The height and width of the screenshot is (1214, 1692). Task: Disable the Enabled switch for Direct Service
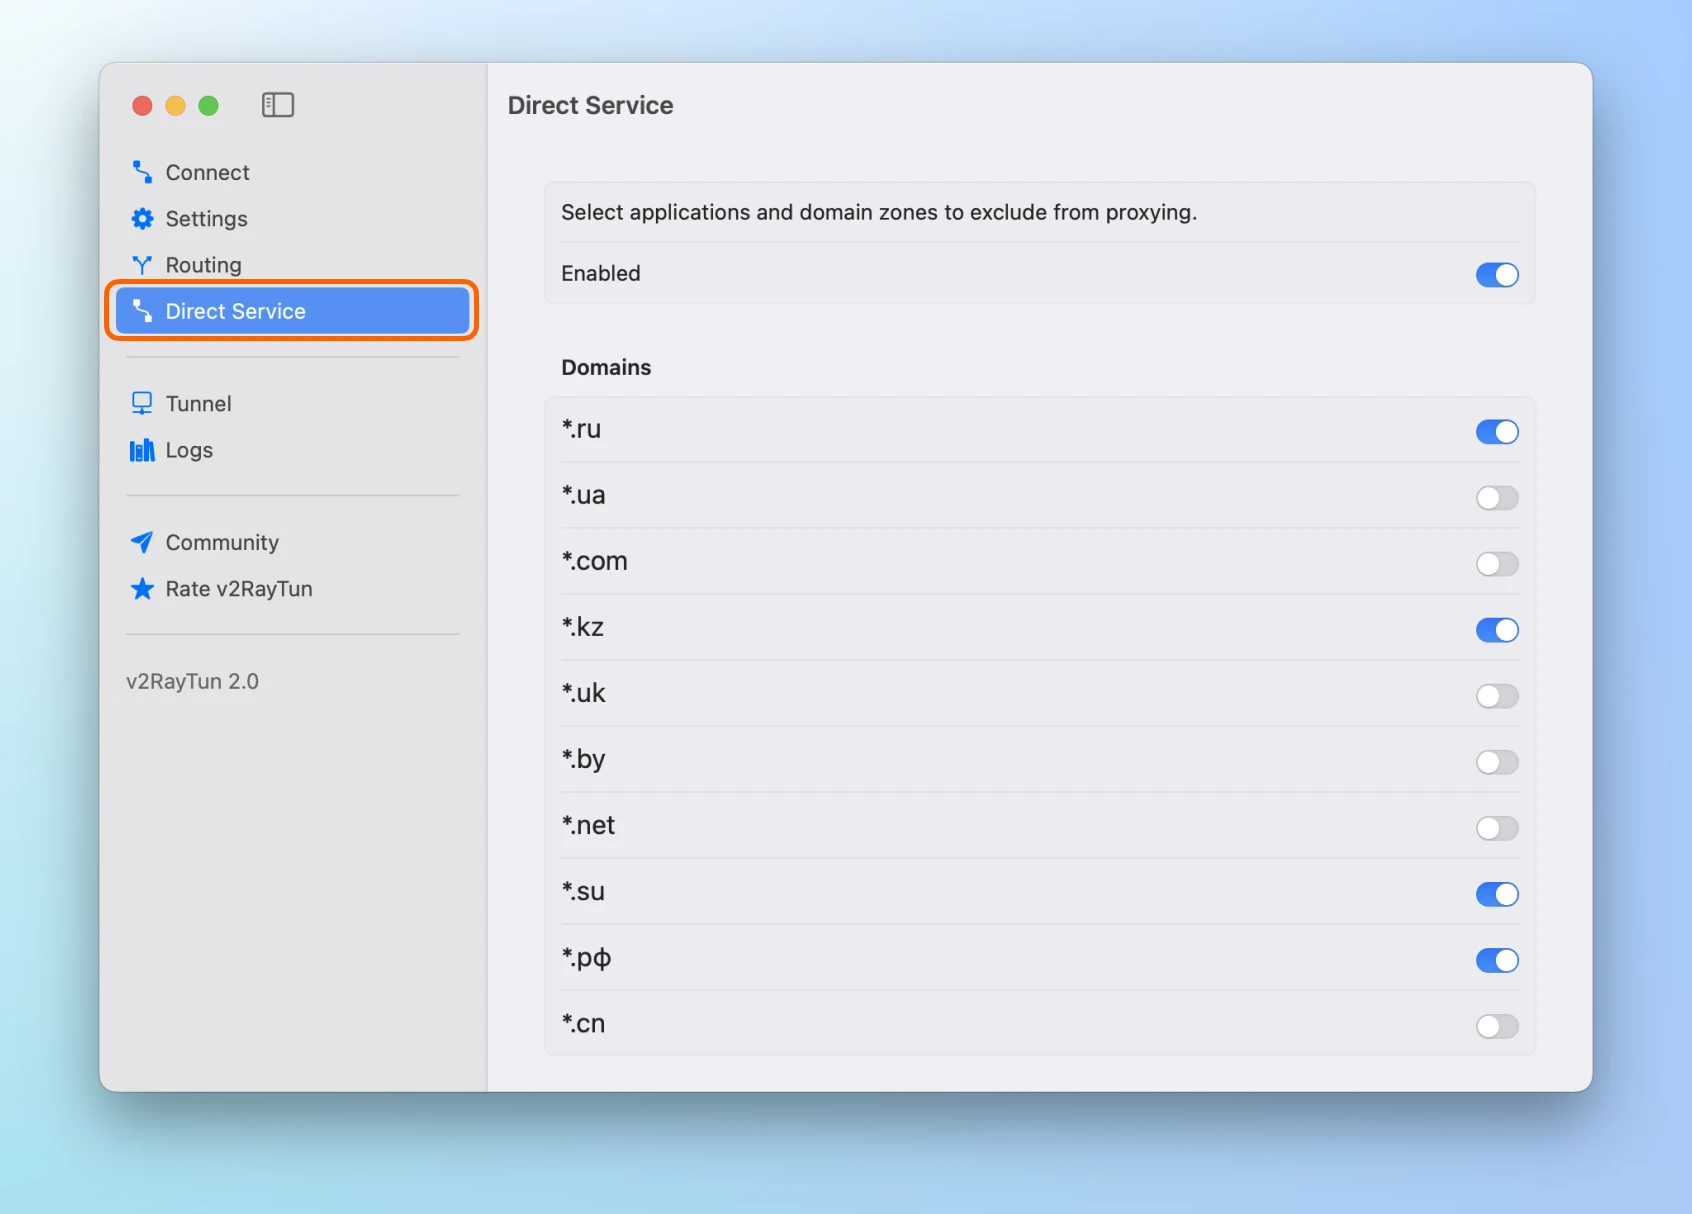point(1496,275)
